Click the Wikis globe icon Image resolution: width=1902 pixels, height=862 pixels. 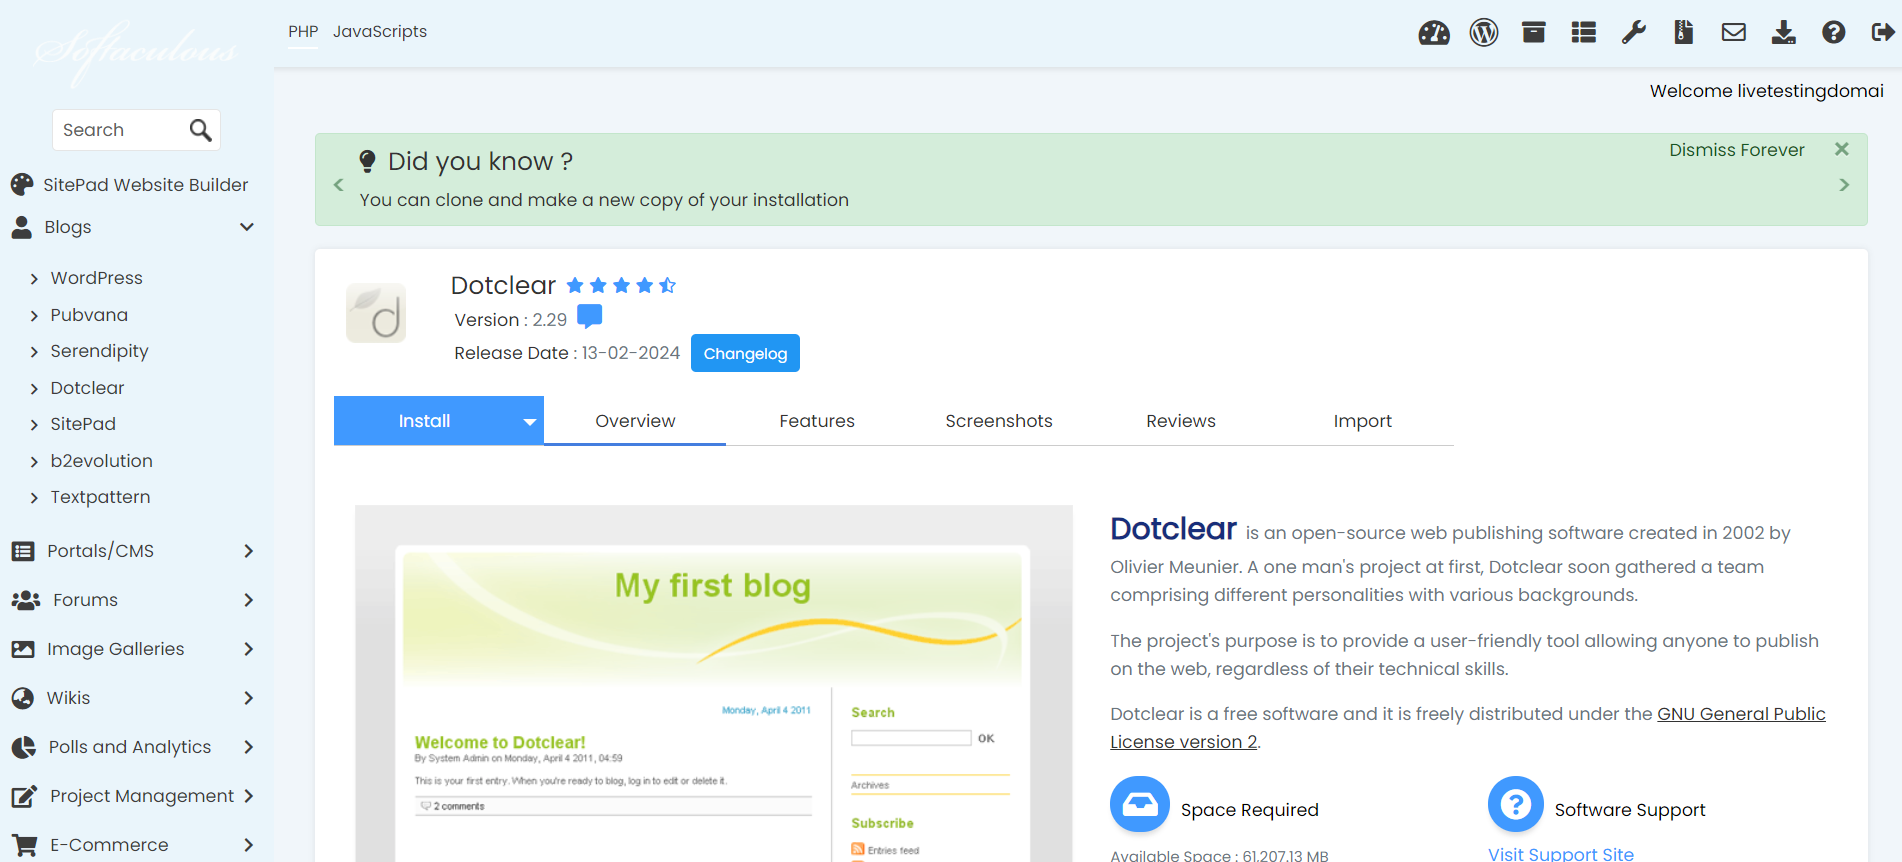click(23, 698)
